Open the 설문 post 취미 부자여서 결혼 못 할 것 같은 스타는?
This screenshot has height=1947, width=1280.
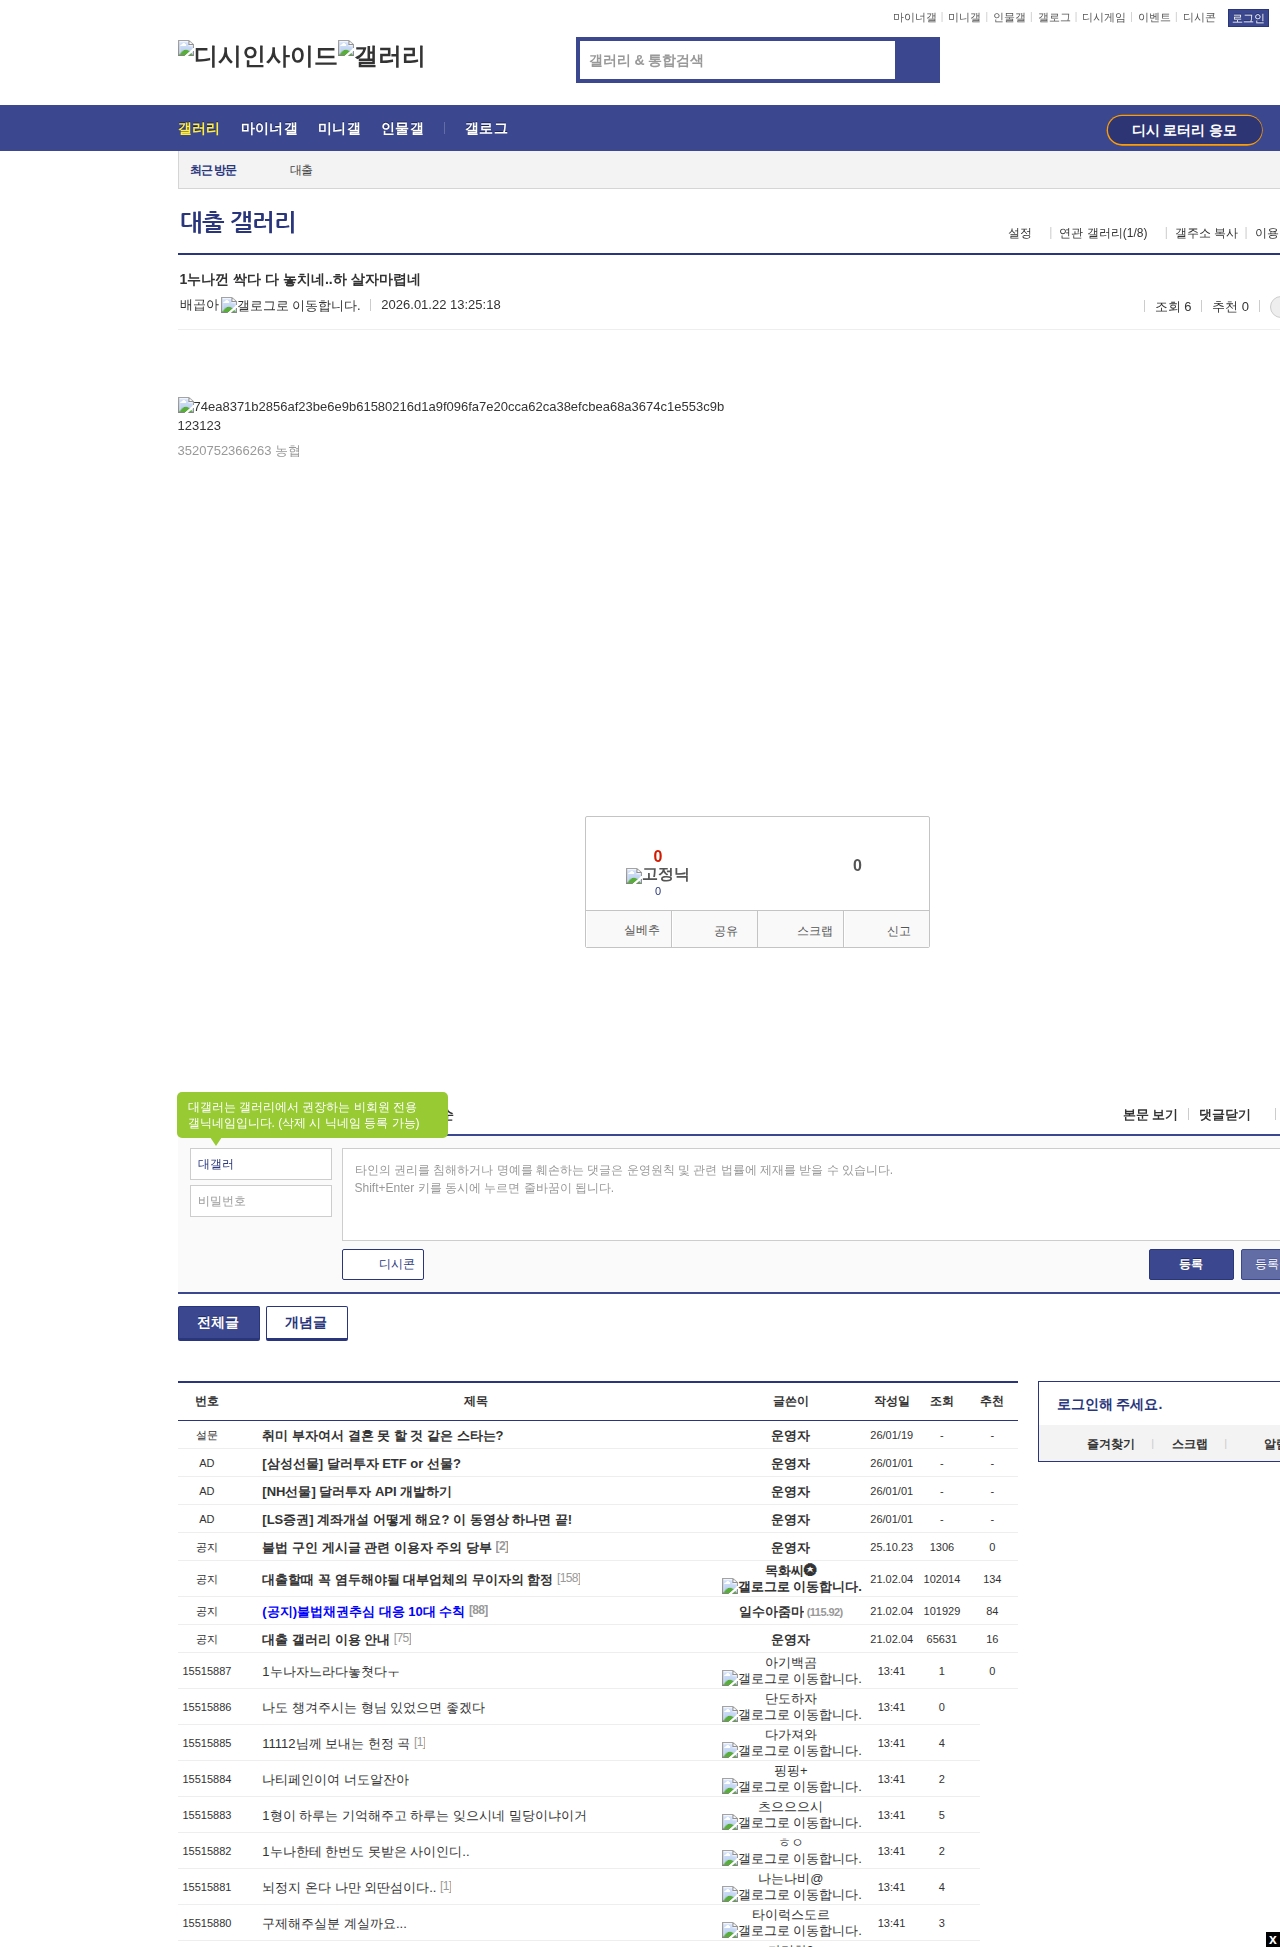pos(382,1436)
